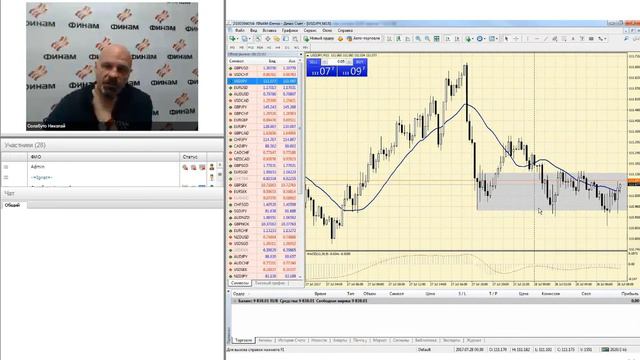Open the Strategy Tester icon
The width and height of the screenshot is (640, 360).
[295, 39]
